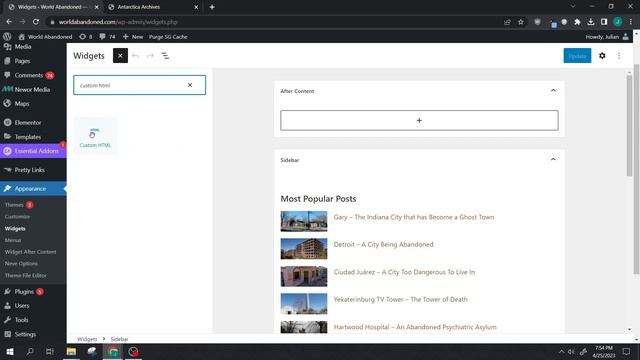
Task: Open the three-dot options menu
Action: [619, 56]
